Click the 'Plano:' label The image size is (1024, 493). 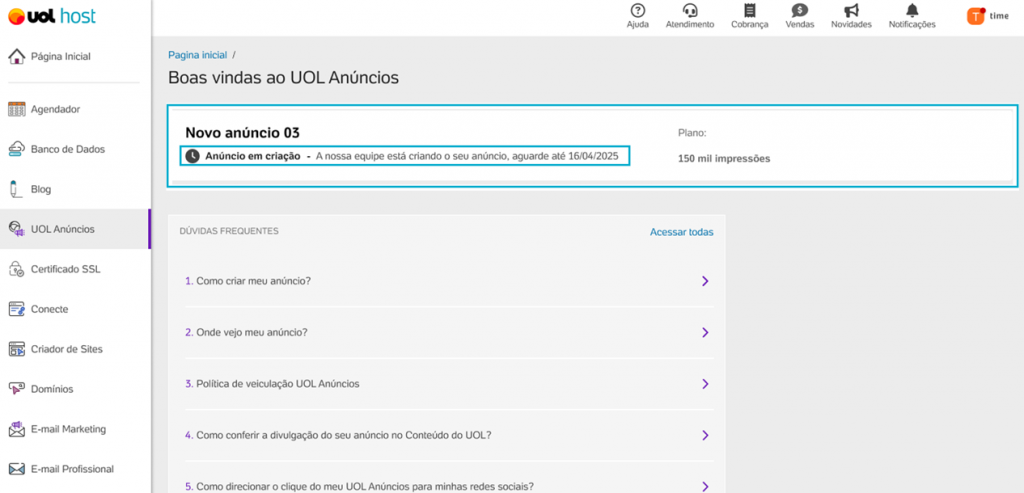pyautogui.click(x=692, y=133)
